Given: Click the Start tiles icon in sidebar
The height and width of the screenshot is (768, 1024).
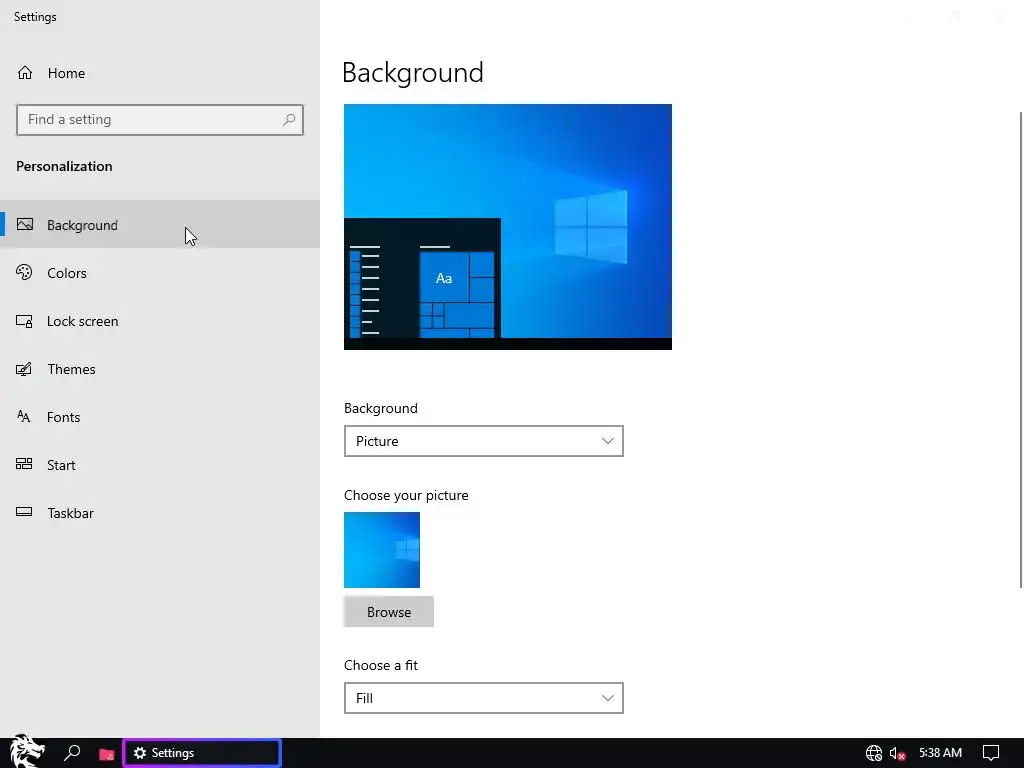Looking at the screenshot, I should [24, 464].
